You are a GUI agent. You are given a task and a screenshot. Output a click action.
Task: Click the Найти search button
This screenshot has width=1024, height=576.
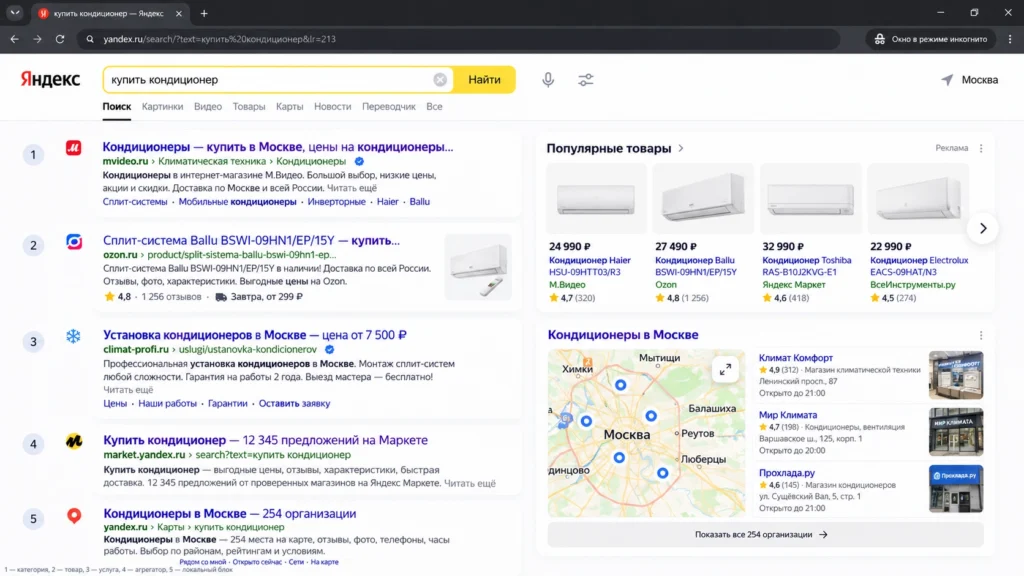(x=485, y=80)
